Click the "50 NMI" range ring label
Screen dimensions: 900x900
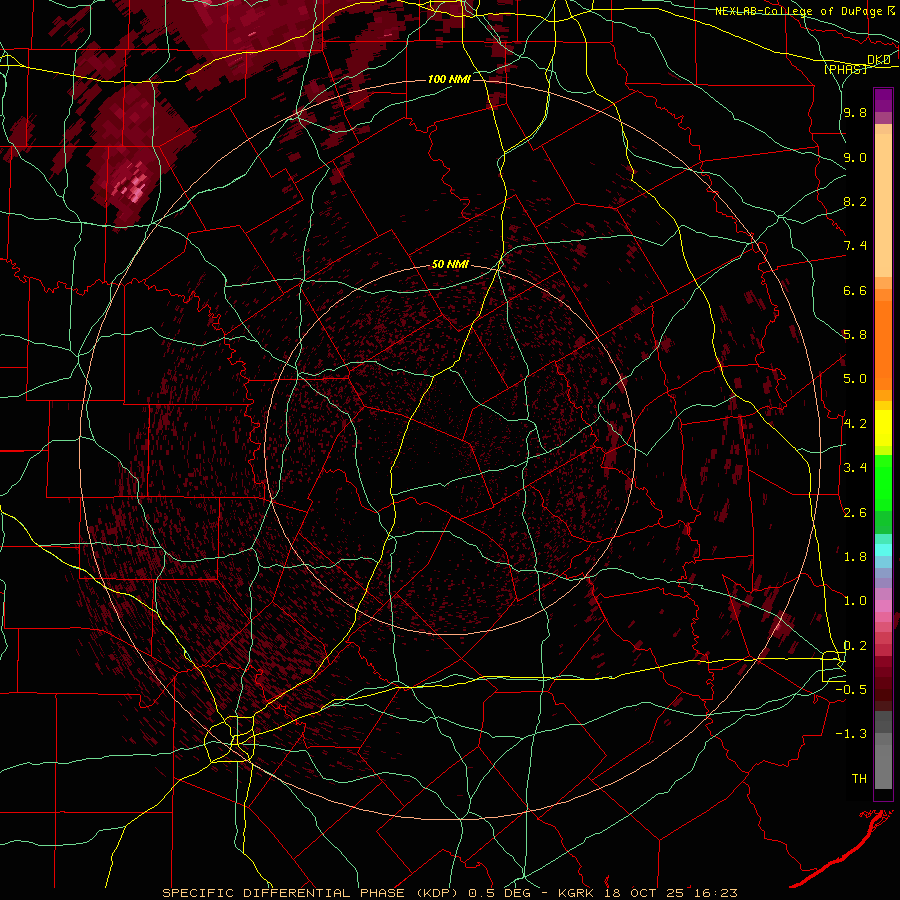pos(450,265)
